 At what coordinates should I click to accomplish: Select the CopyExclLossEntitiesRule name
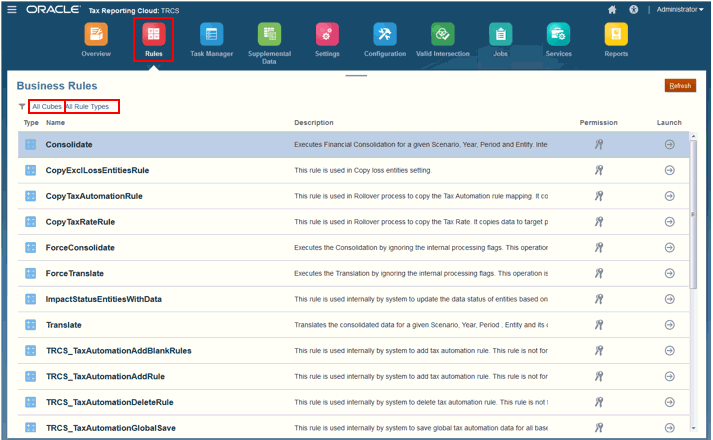(x=97, y=170)
